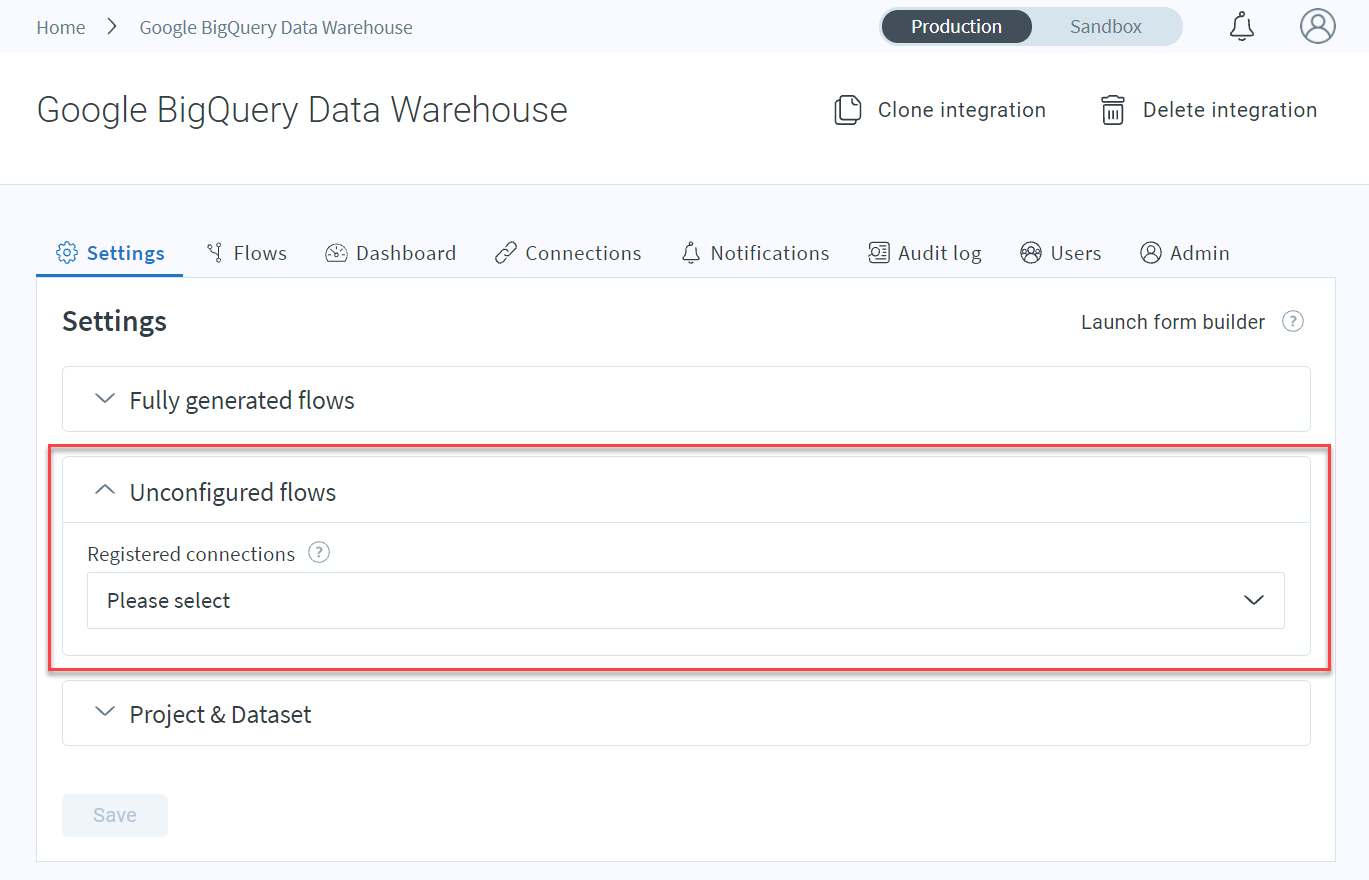The width and height of the screenshot is (1369, 880).
Task: Switch environment to Production
Action: [x=956, y=27]
